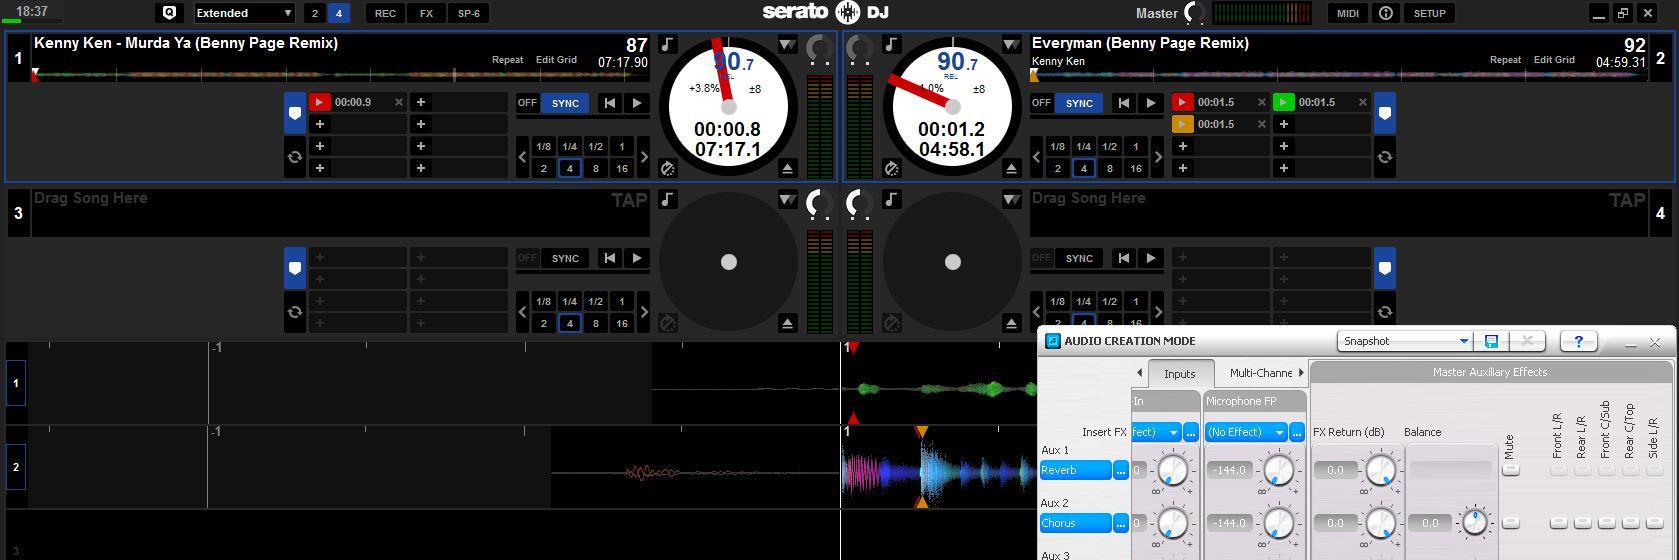Delete deck 2 green cue point
Image resolution: width=1679 pixels, height=560 pixels.
point(1362,102)
